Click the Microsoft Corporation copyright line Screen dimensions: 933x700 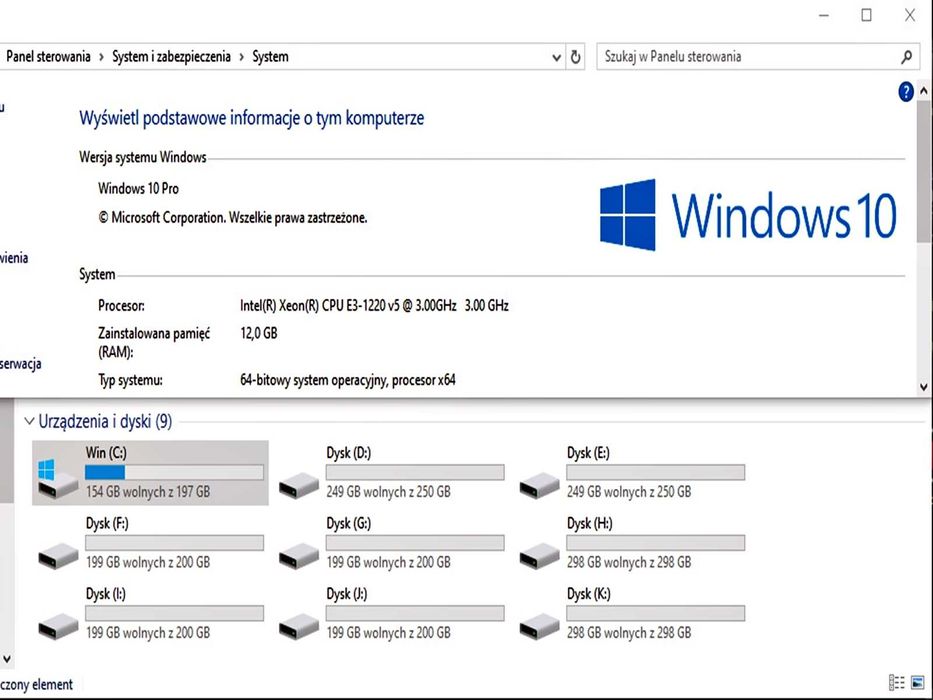click(x=233, y=218)
